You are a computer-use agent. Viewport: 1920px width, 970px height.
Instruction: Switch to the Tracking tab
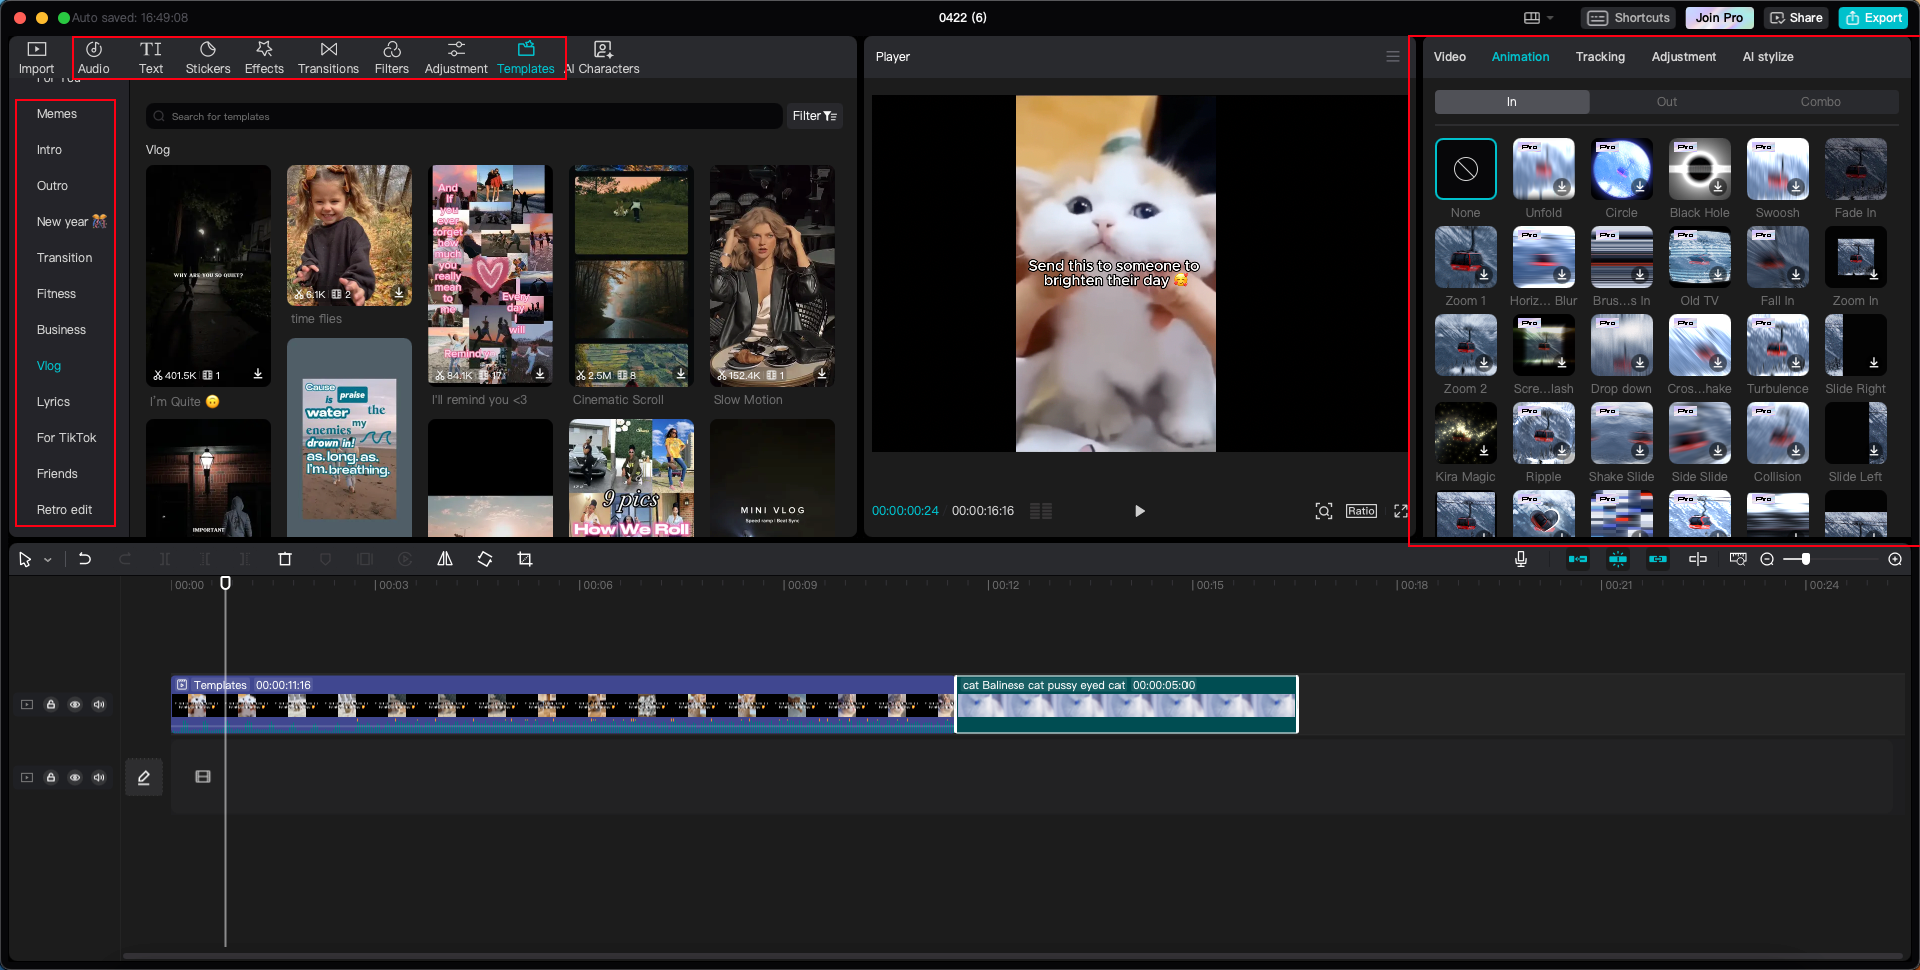tap(1600, 57)
